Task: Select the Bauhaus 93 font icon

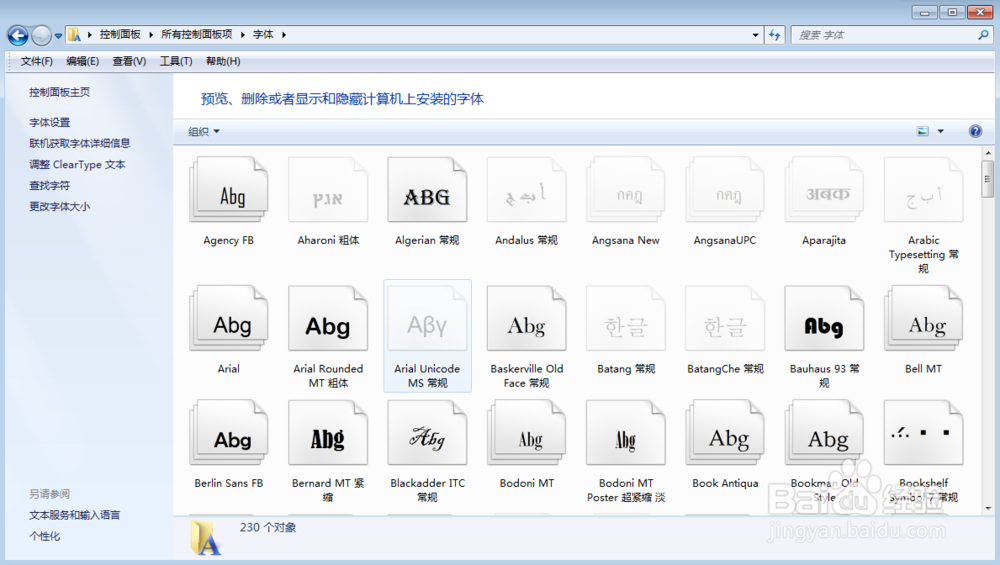Action: (x=824, y=319)
